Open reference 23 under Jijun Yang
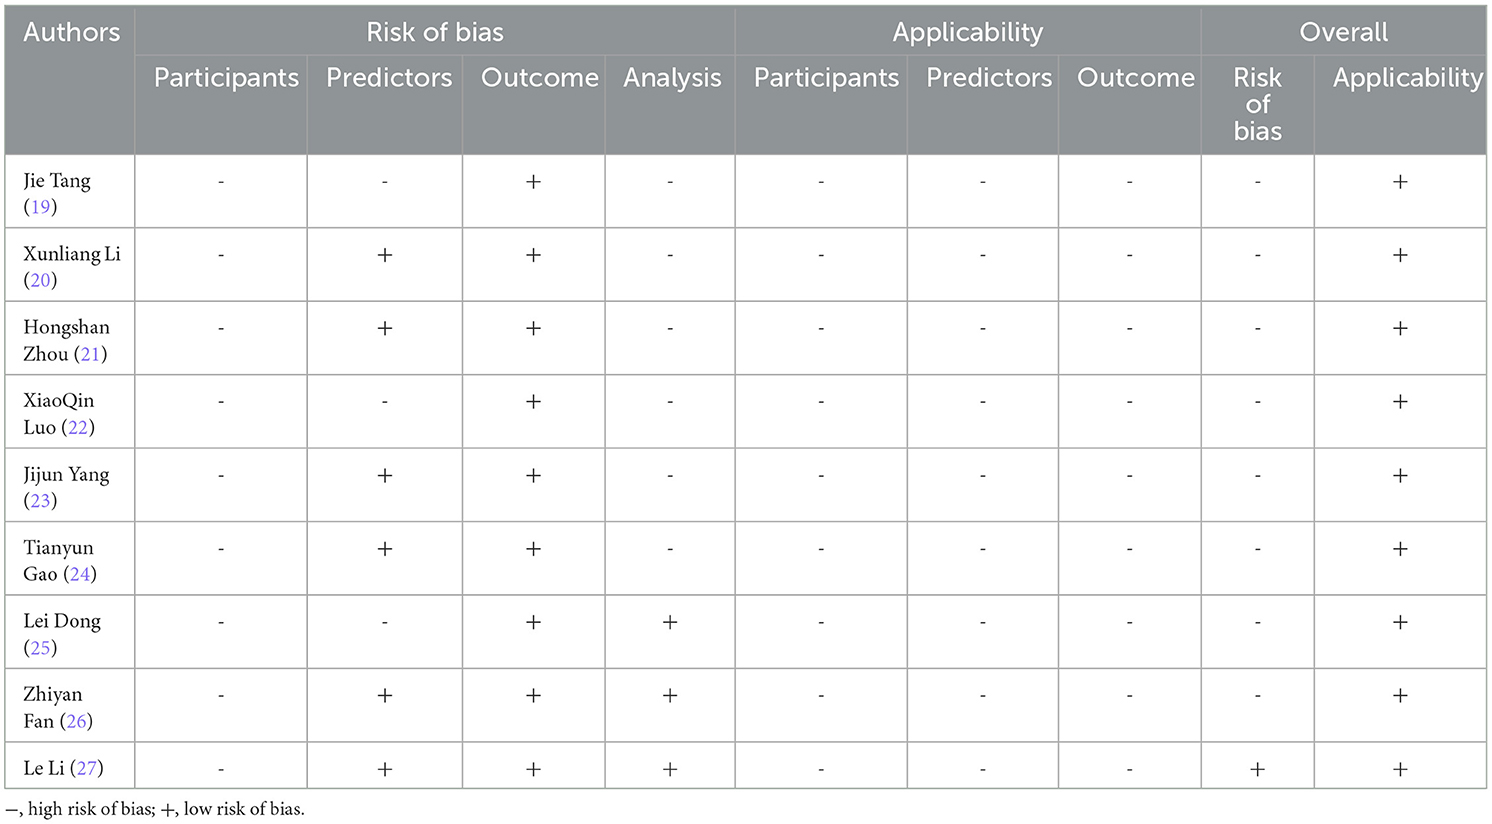 [40, 501]
